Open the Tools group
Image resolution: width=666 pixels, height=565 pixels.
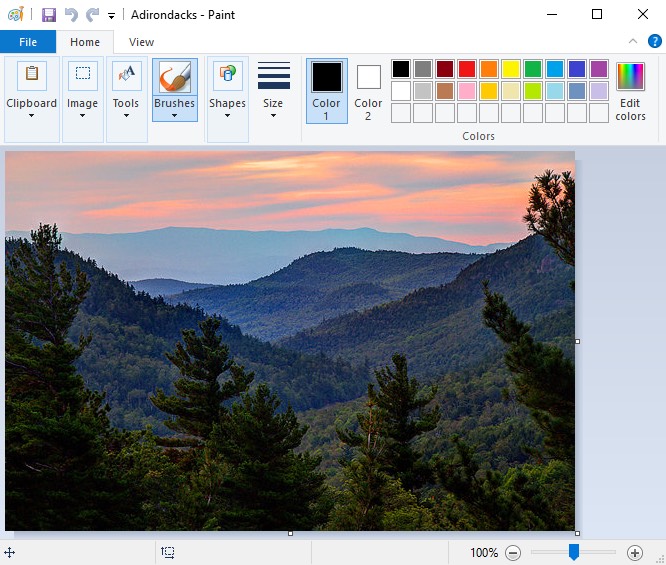coord(126,90)
